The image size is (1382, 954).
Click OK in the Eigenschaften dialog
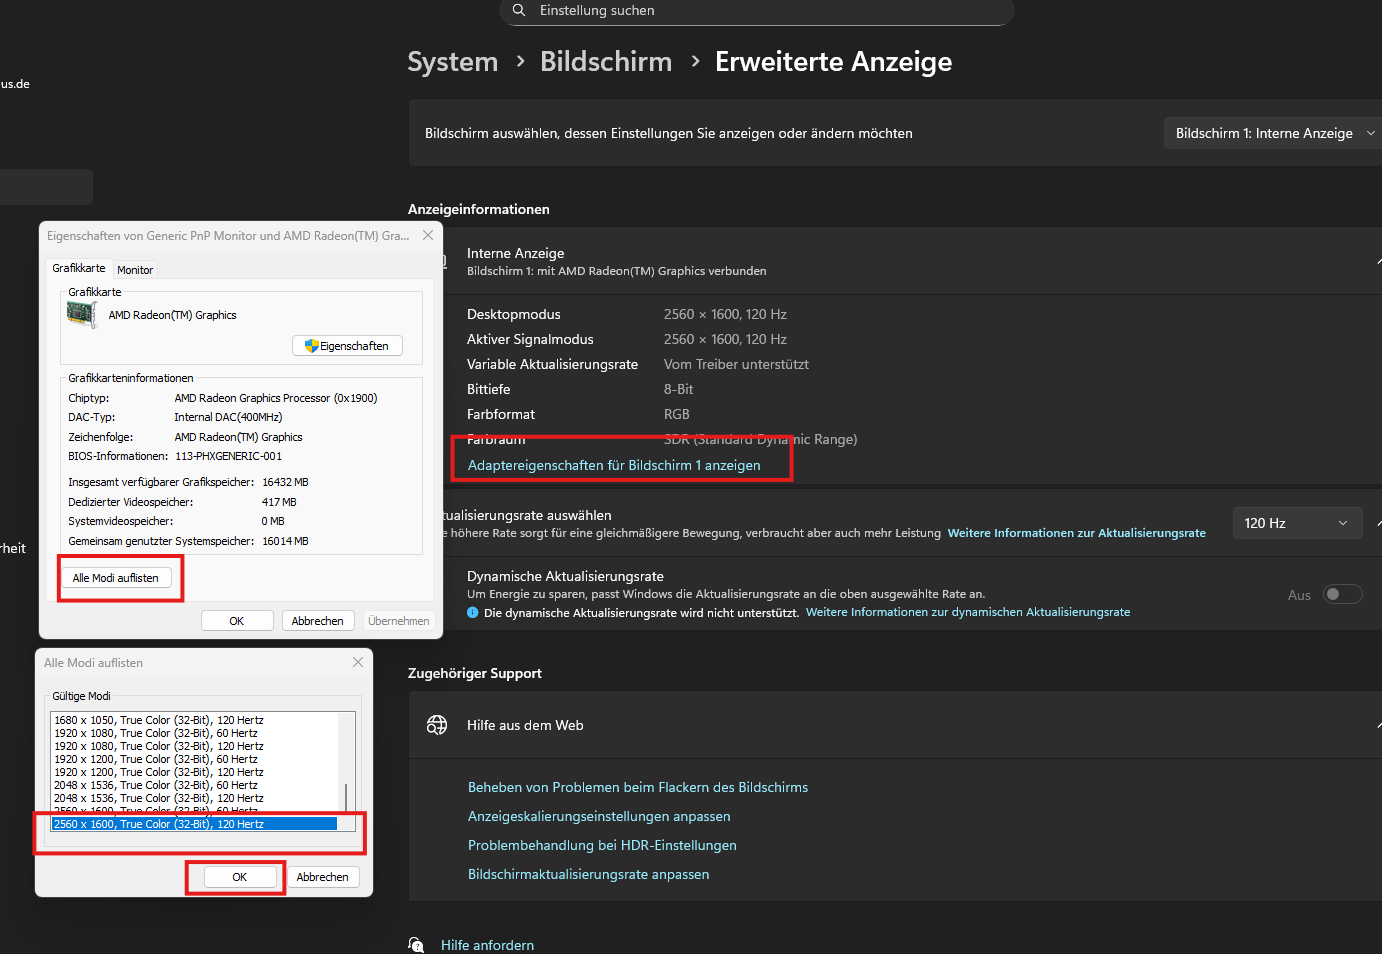237,621
